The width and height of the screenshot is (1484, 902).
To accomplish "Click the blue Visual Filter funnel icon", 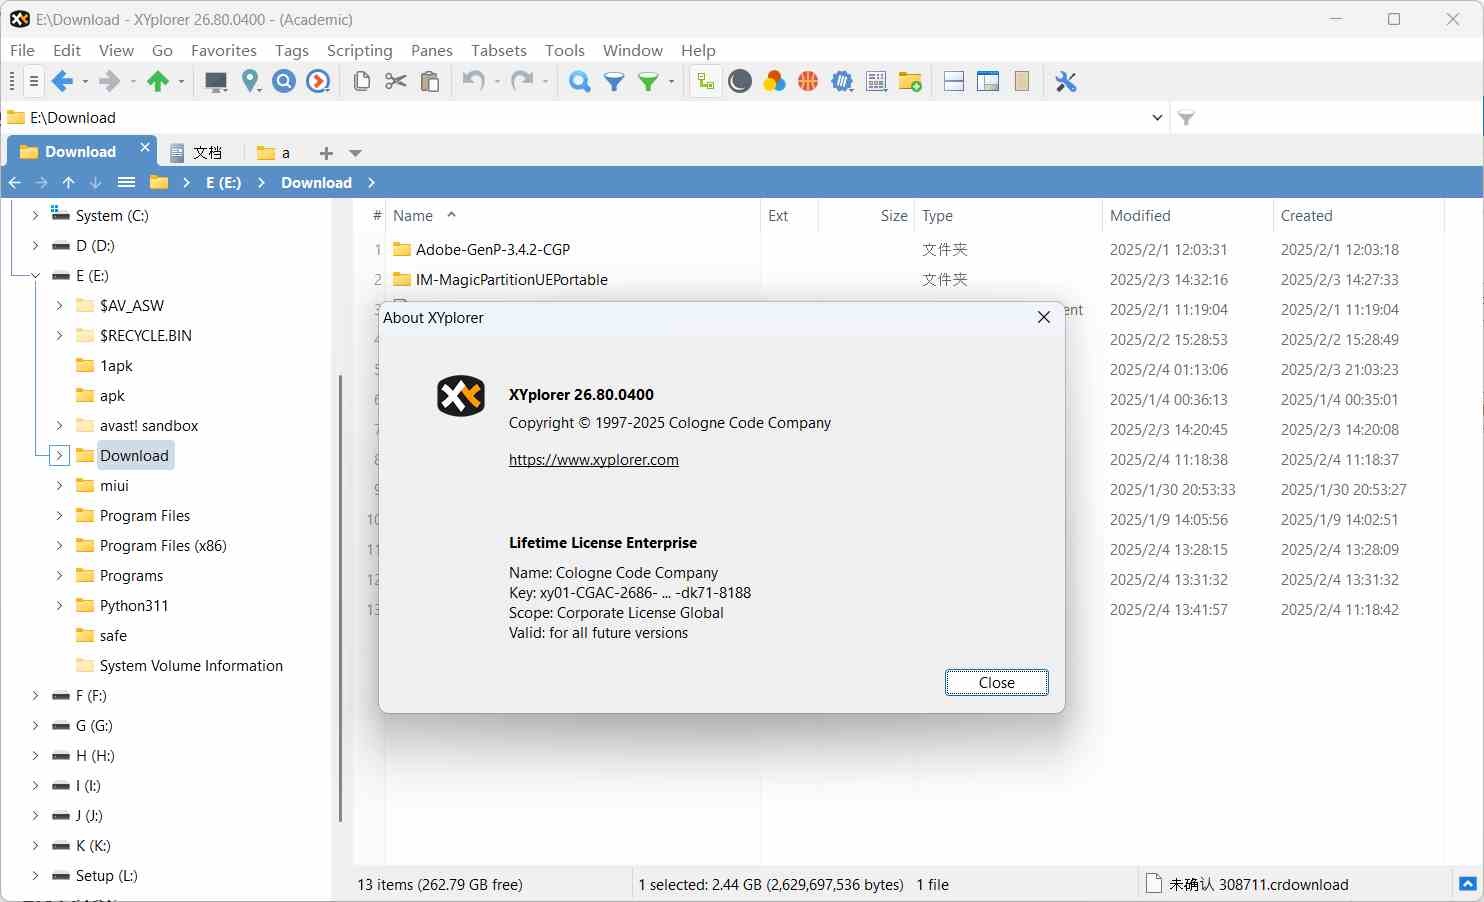I will click(x=614, y=82).
